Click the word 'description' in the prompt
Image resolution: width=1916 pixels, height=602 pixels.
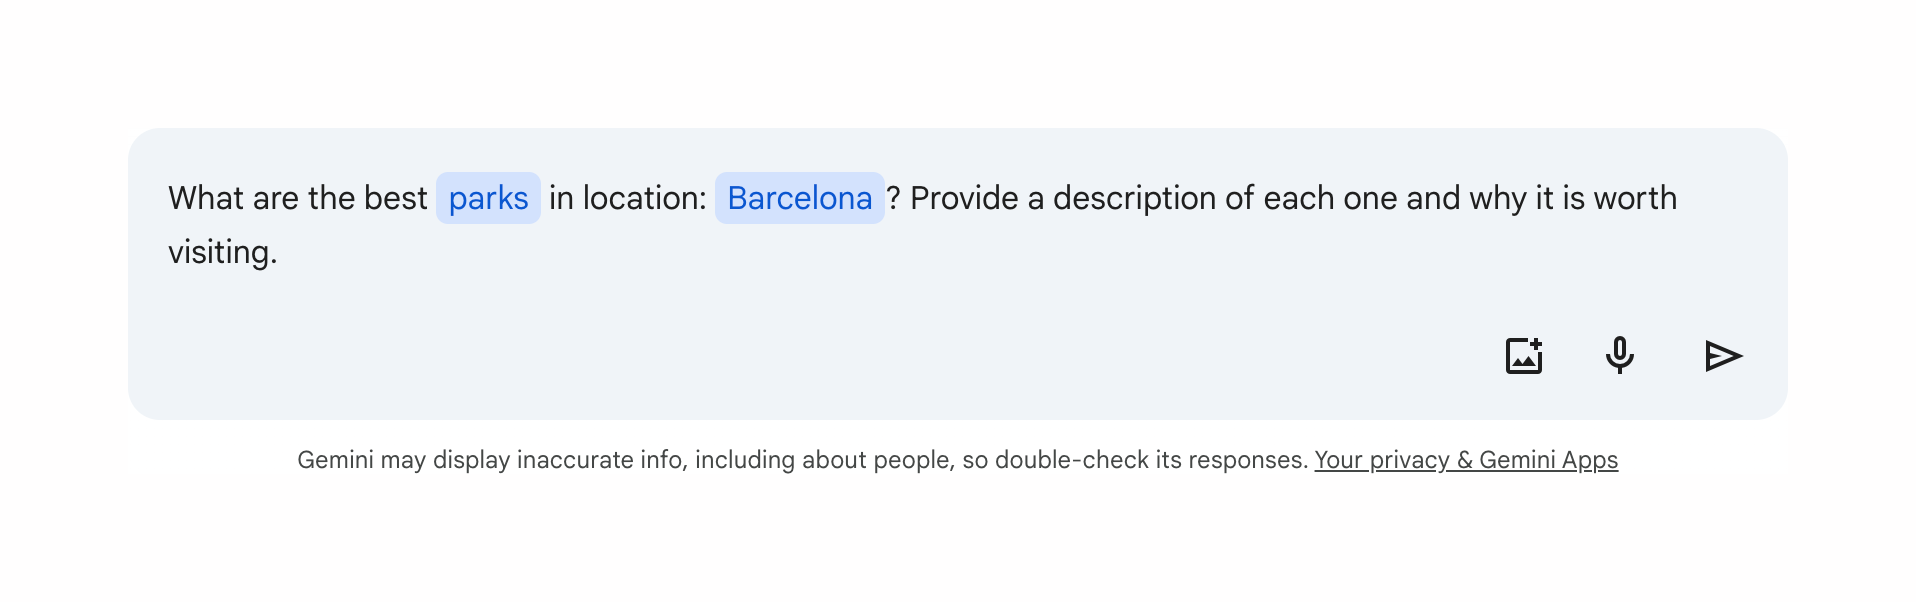pyautogui.click(x=1135, y=198)
